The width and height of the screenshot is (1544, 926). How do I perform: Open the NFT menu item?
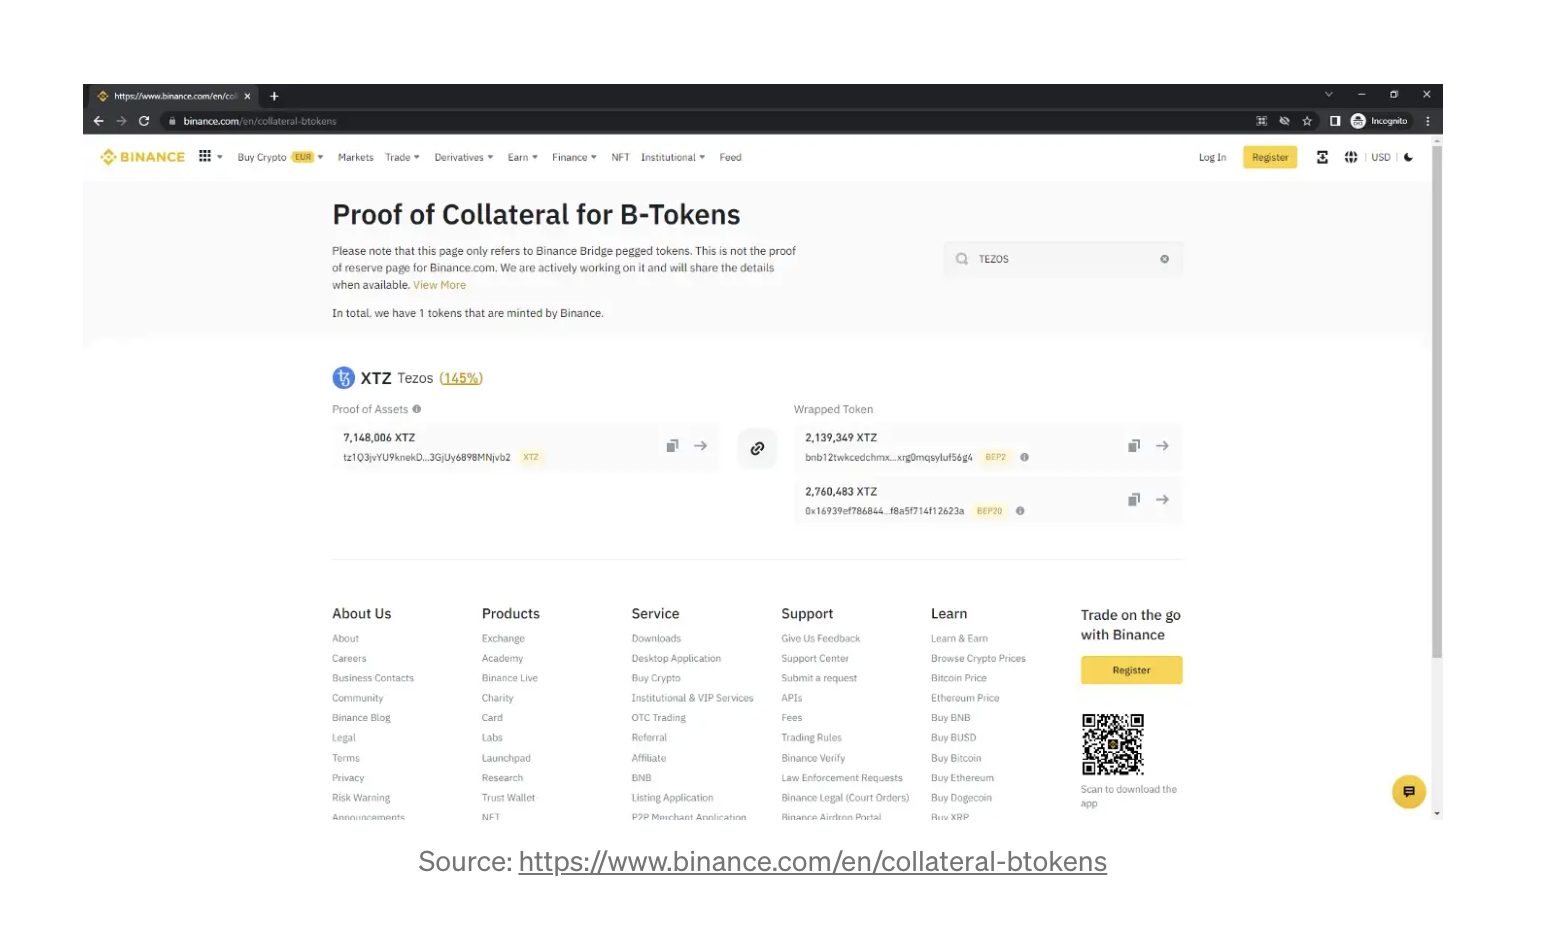pyautogui.click(x=620, y=157)
